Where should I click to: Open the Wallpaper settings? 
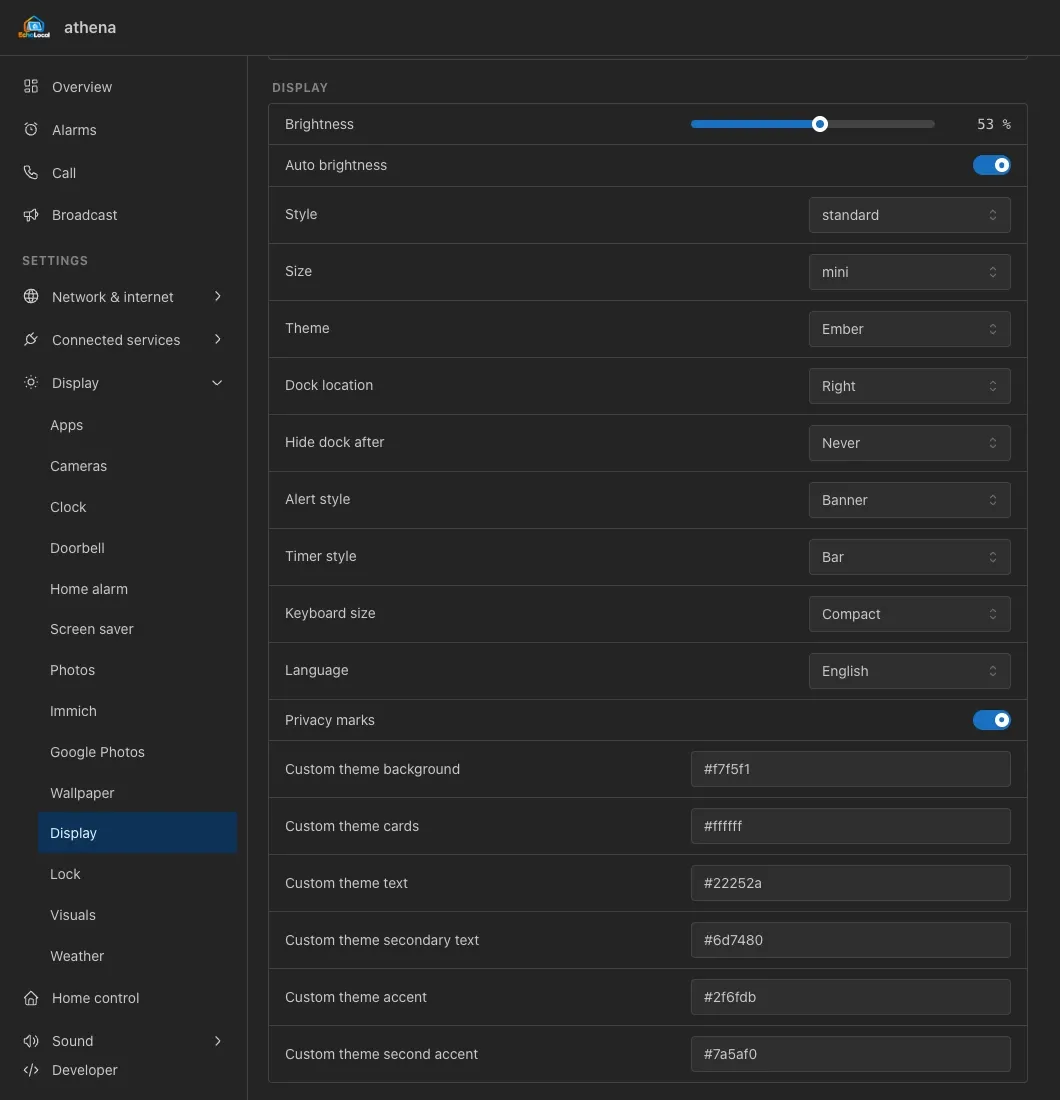pos(82,793)
